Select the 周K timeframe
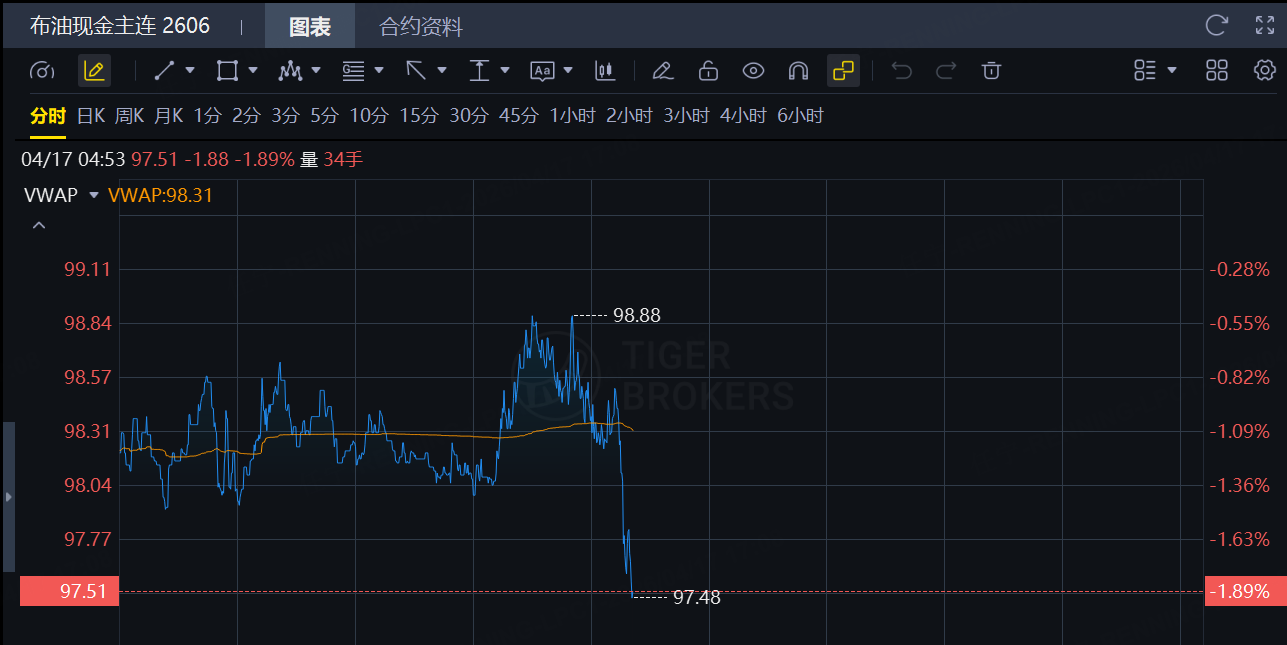The height and width of the screenshot is (645, 1287). [129, 116]
